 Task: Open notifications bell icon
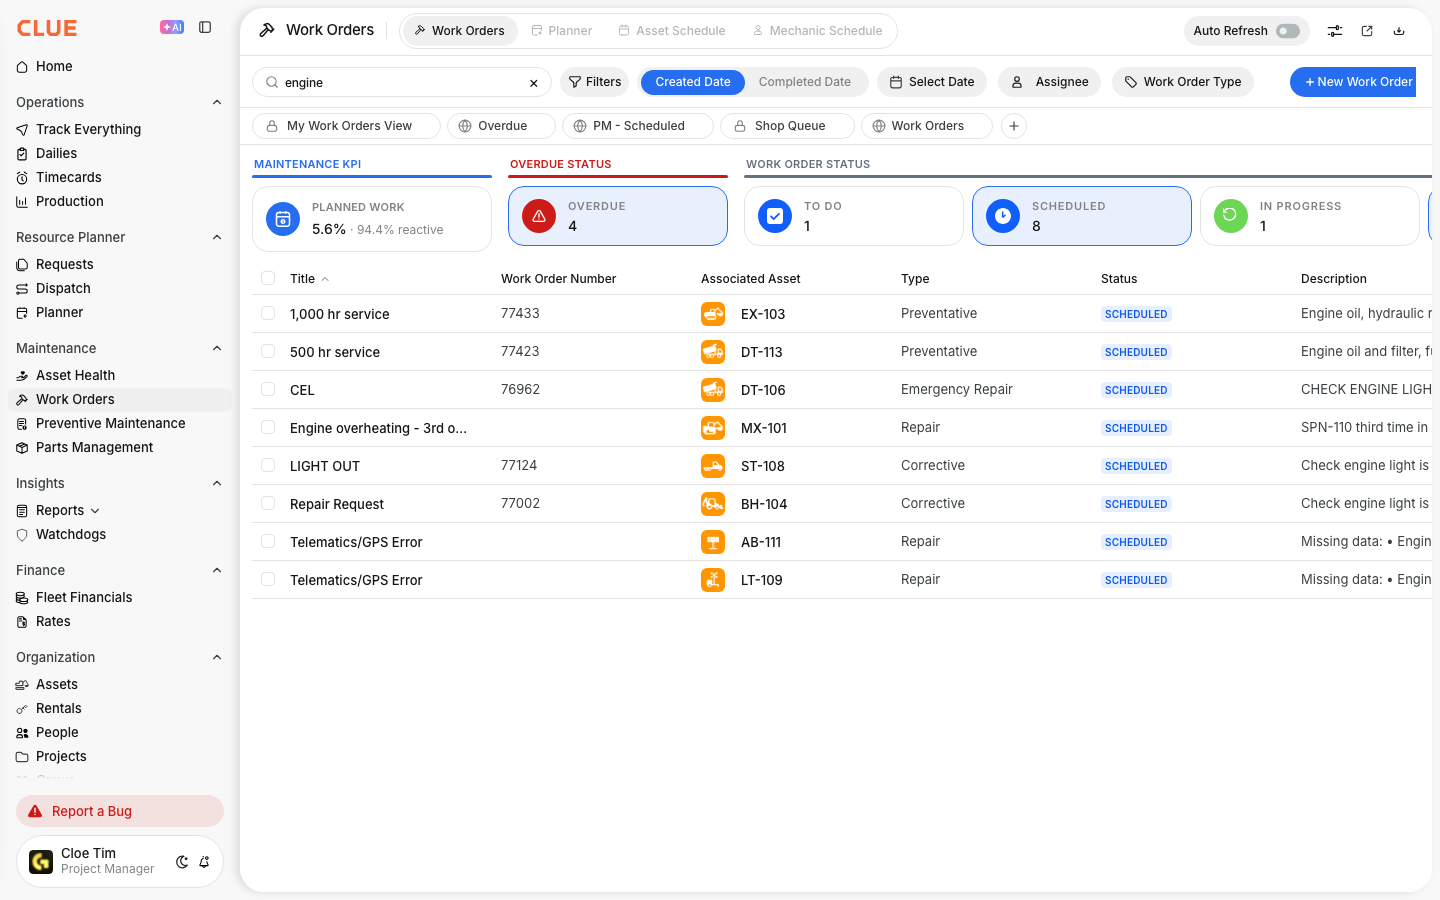(204, 862)
